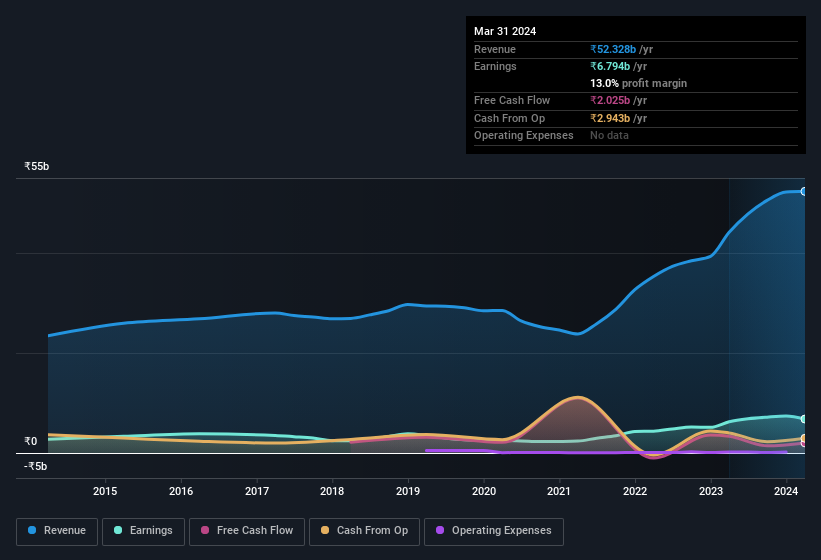Click the Operating Expenses label in tooltip
The image size is (821, 560).
pos(524,136)
